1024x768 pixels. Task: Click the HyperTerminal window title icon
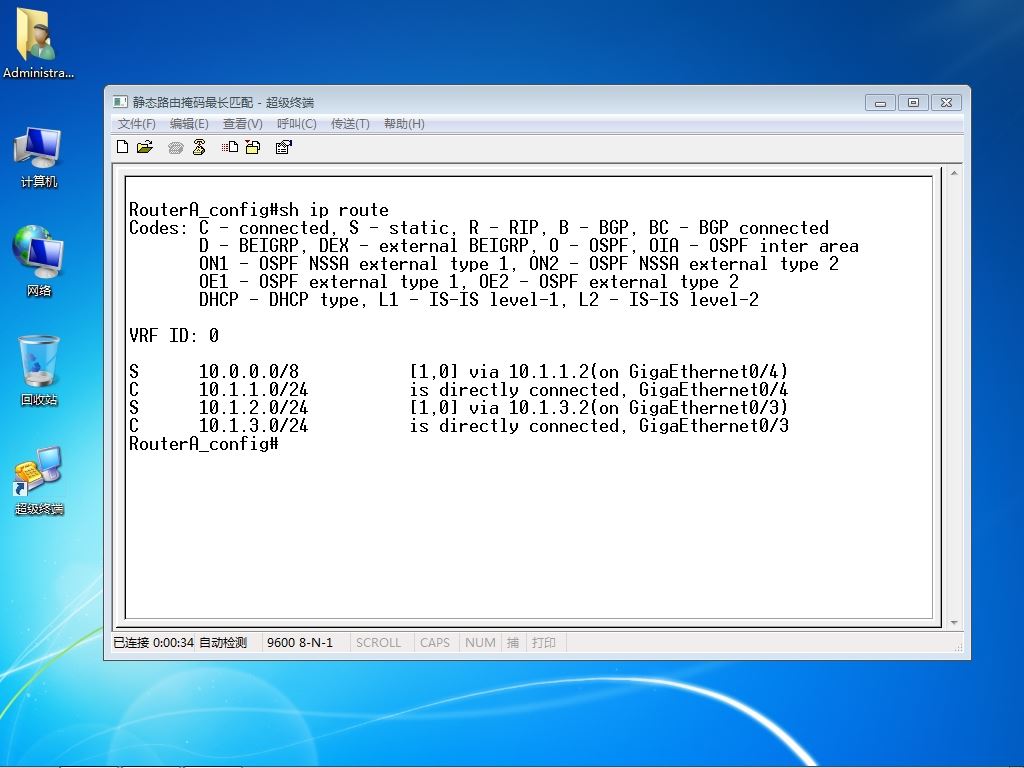pyautogui.click(x=120, y=102)
